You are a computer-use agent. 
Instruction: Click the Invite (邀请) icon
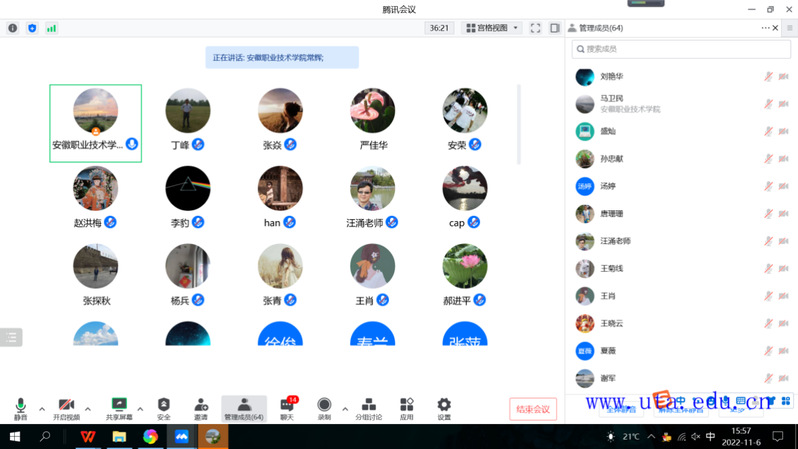[x=201, y=407]
